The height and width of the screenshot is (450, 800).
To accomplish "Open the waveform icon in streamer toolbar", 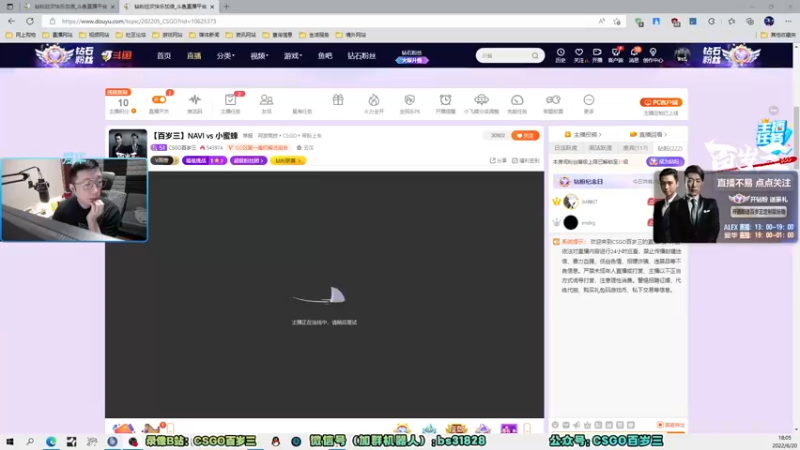I will (195, 99).
